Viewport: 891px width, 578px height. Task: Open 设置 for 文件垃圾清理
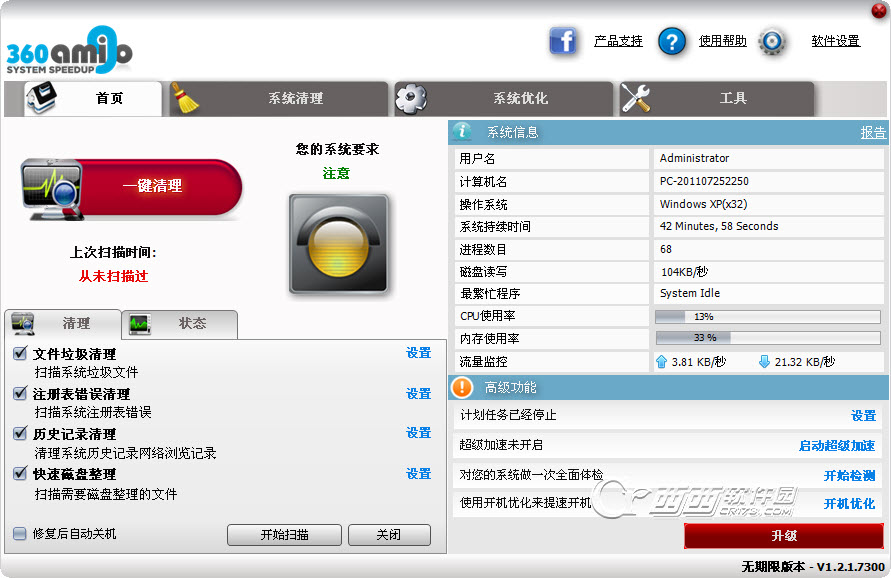(419, 353)
